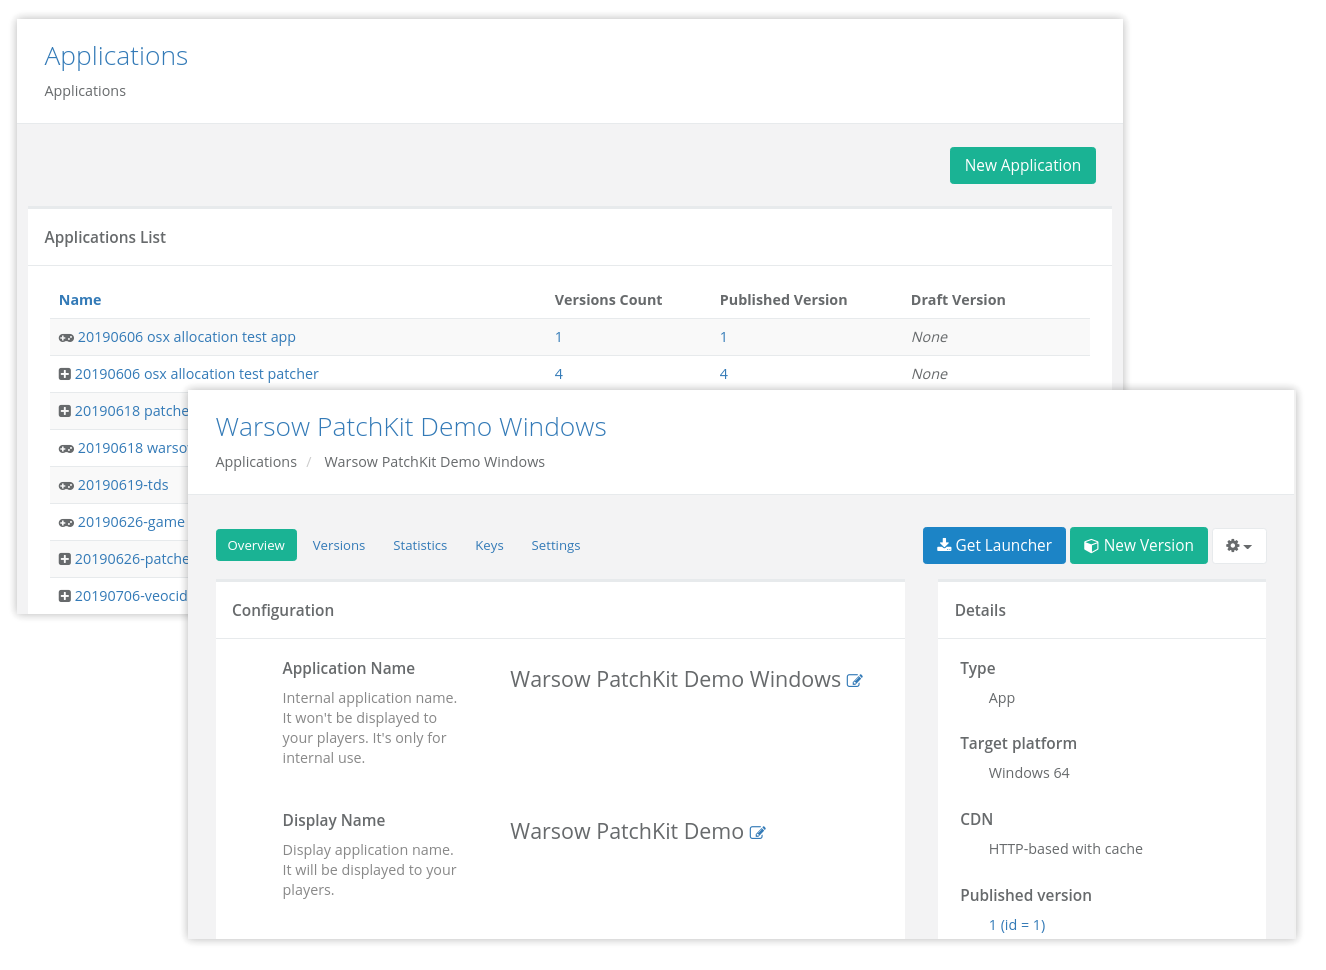
Task: Sort the list by the Name column header
Action: click(80, 299)
